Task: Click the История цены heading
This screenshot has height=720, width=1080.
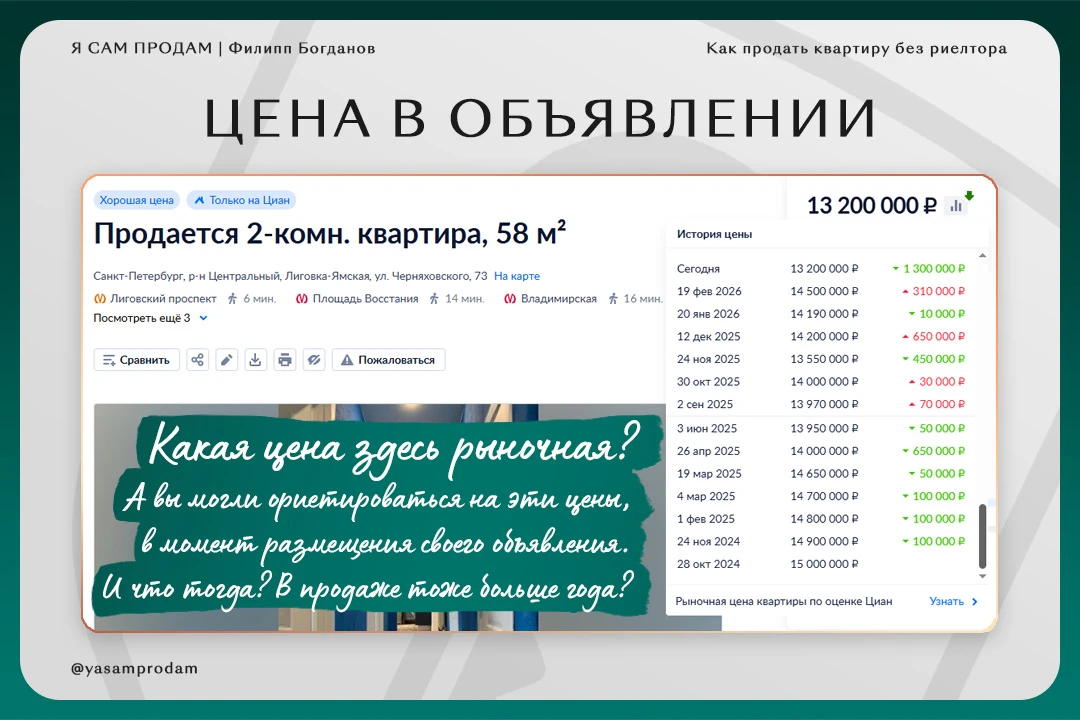Action: point(714,234)
